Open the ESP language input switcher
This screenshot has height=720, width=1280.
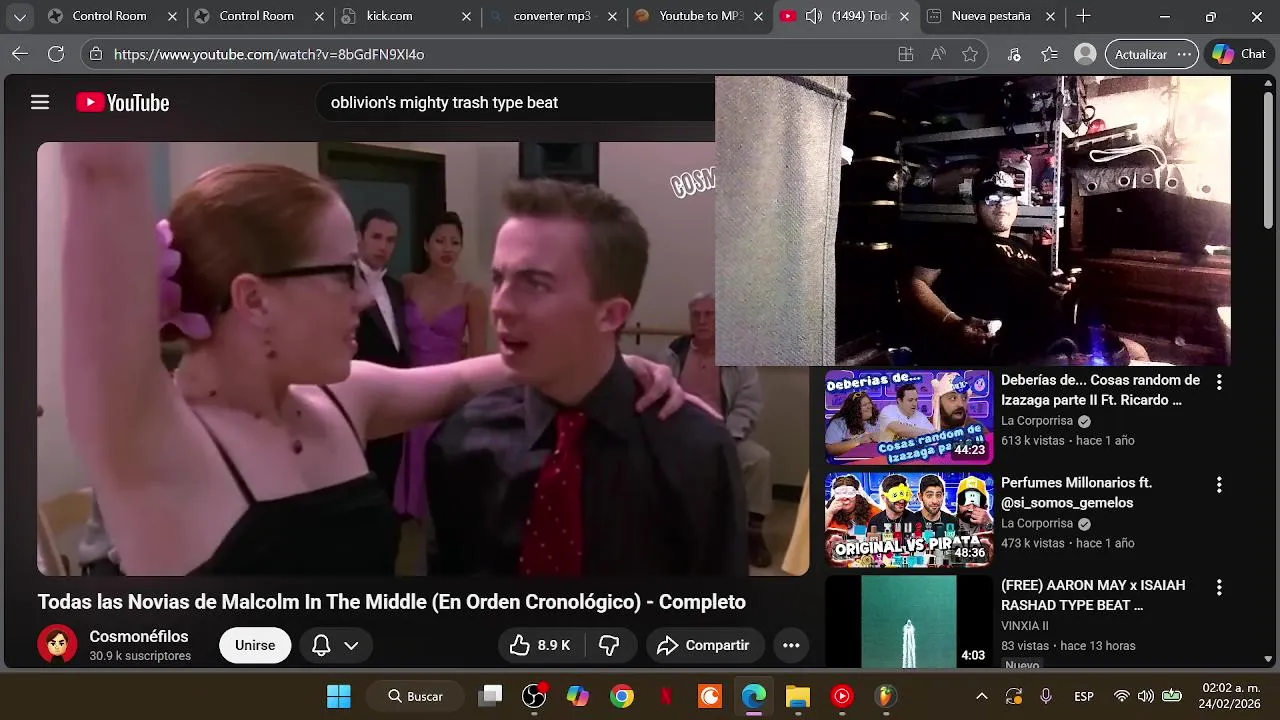click(1084, 696)
